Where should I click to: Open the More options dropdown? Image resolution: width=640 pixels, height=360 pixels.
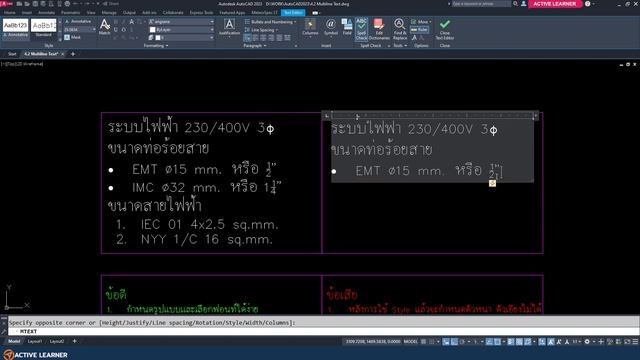(x=421, y=22)
